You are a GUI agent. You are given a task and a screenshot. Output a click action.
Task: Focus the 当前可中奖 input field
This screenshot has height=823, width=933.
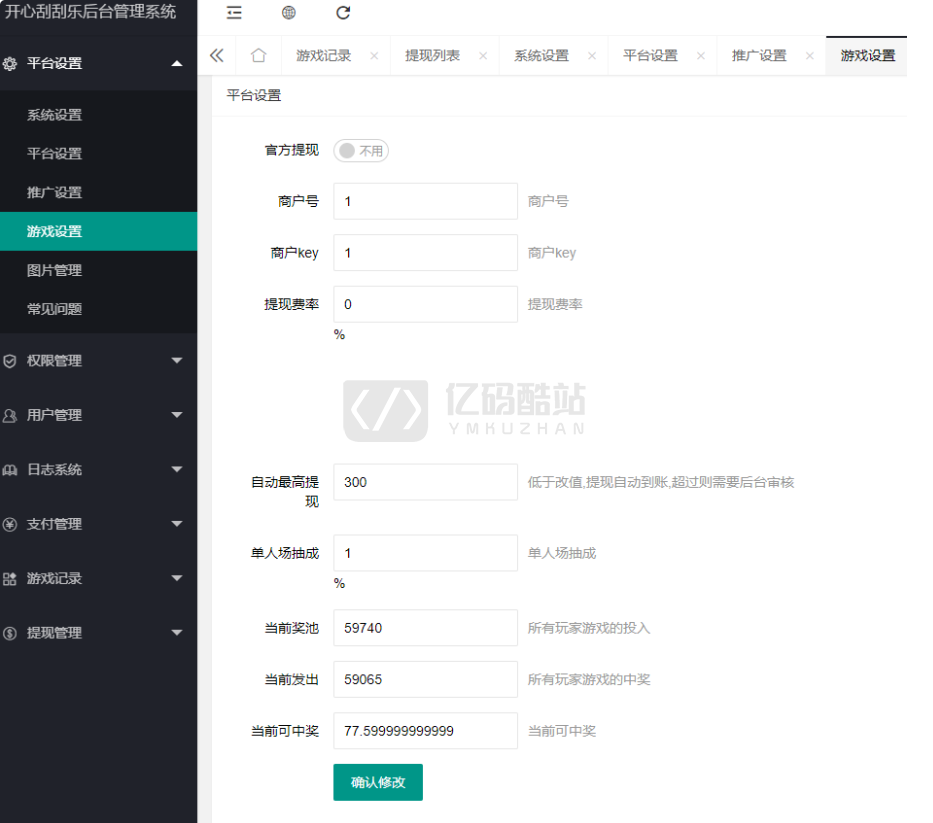[x=425, y=731]
